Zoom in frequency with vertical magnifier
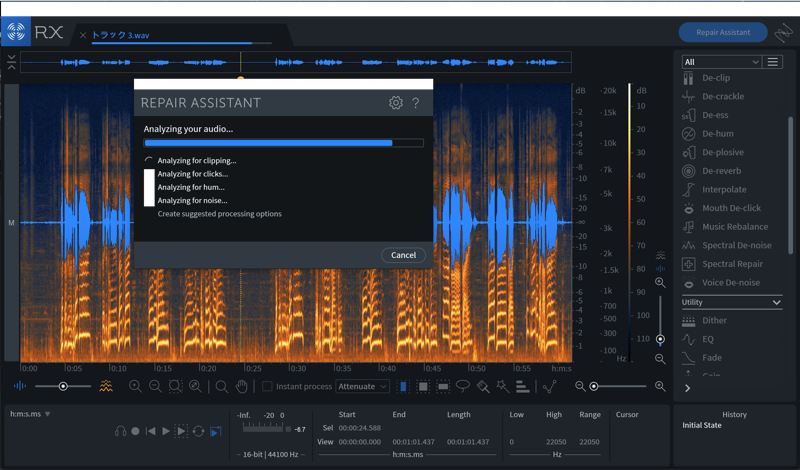Viewport: 800px width, 470px height. coord(660,283)
